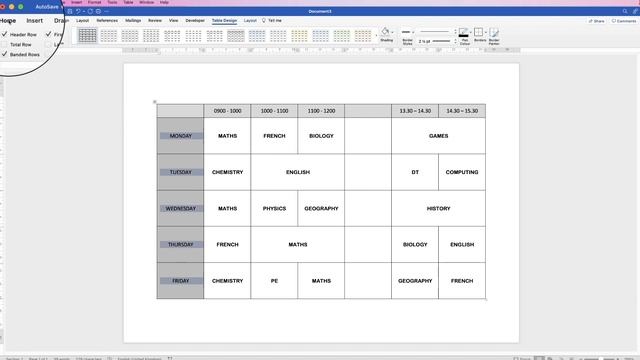
Task: Open the Shading dropdown arrow
Action: click(x=392, y=32)
